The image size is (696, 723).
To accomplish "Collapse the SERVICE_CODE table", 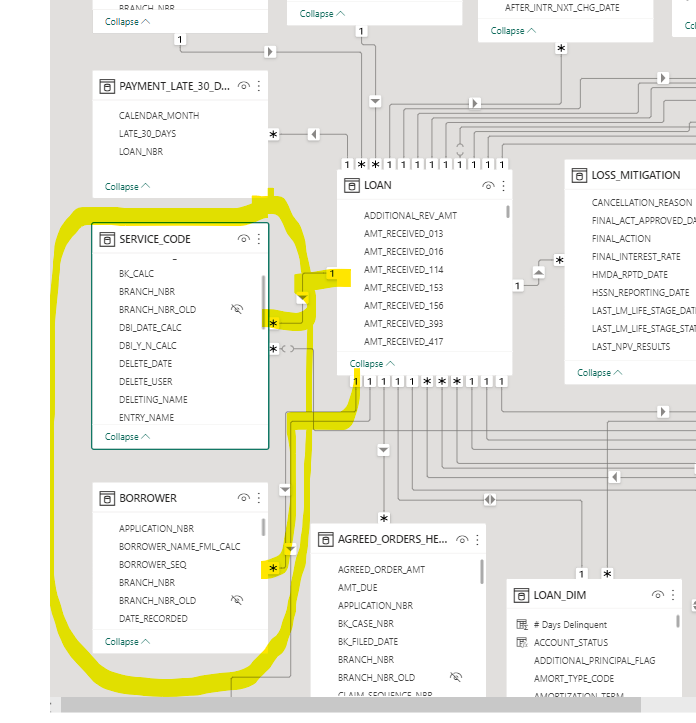I will (x=127, y=436).
